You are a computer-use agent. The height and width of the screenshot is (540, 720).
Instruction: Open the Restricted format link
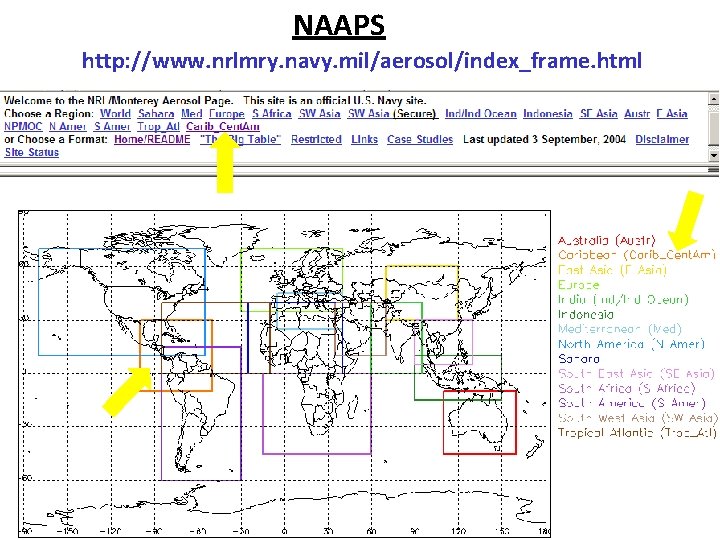pyautogui.click(x=316, y=139)
